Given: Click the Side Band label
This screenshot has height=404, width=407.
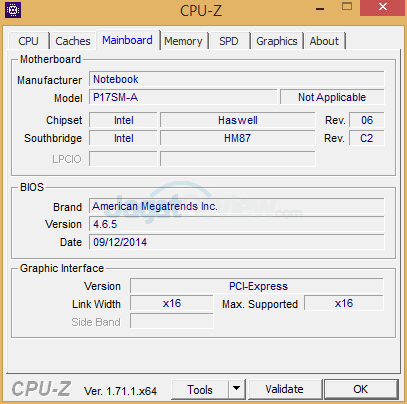Looking at the screenshot, I should (x=96, y=322).
